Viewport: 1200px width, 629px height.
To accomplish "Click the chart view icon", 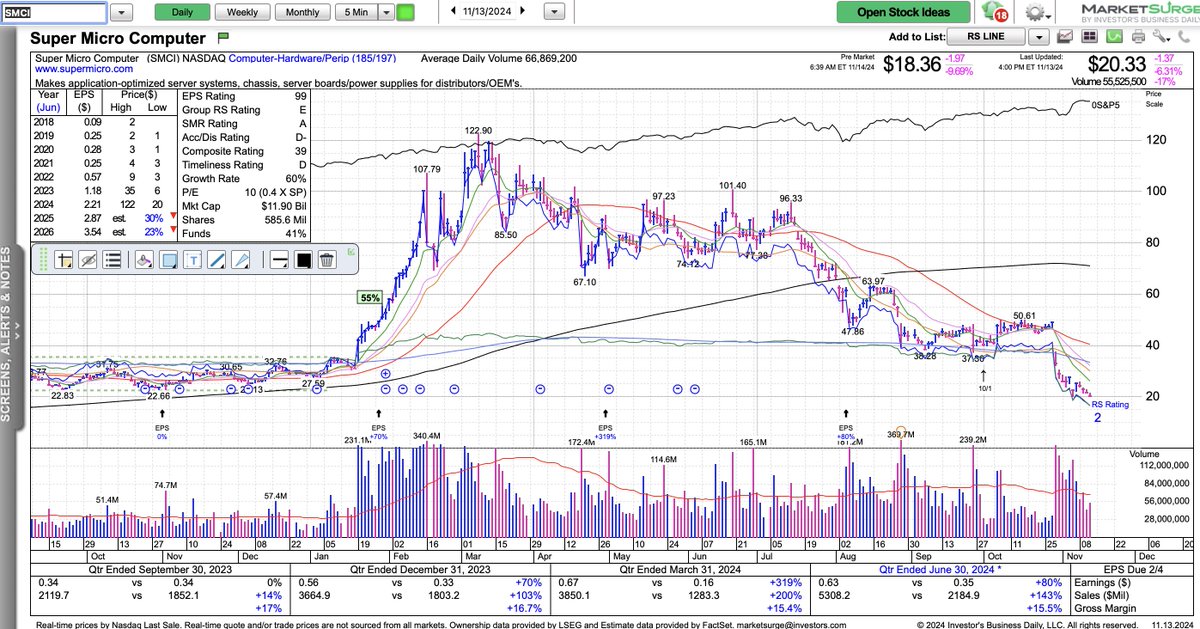I will [1065, 37].
